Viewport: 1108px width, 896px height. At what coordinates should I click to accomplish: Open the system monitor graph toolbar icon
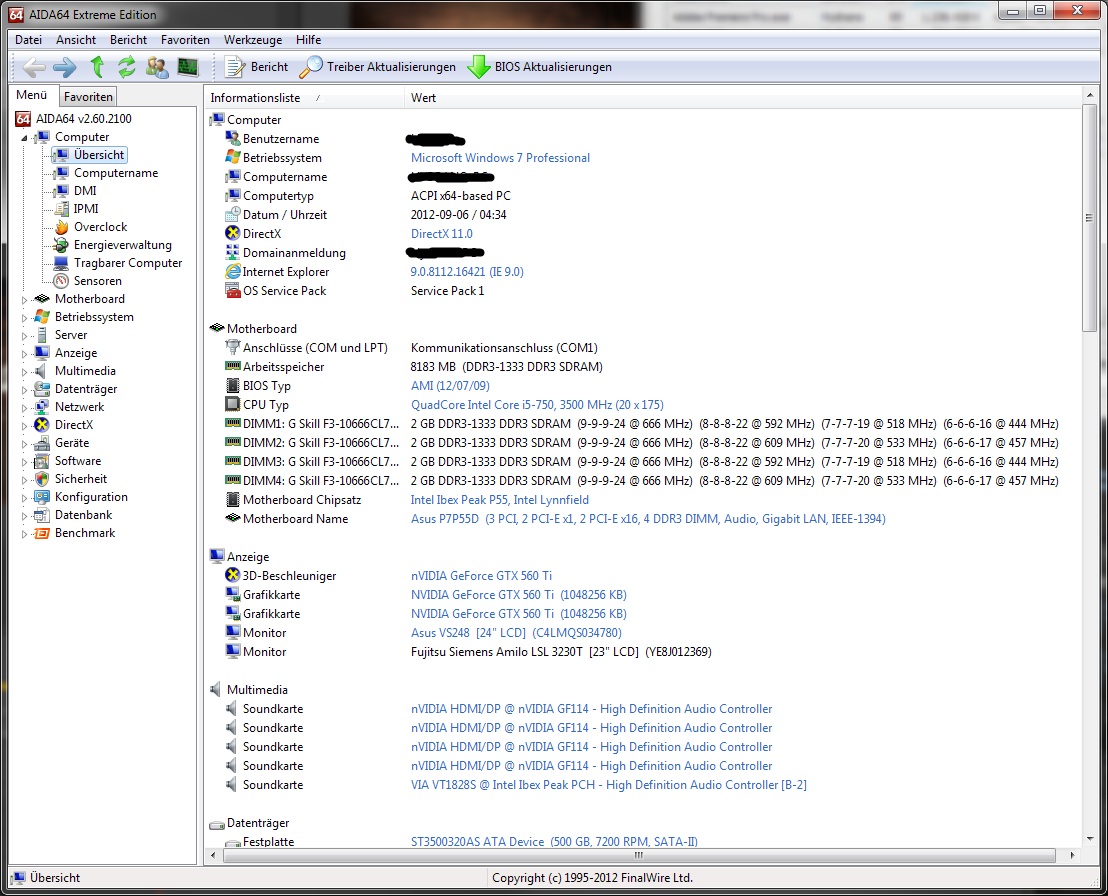point(187,67)
